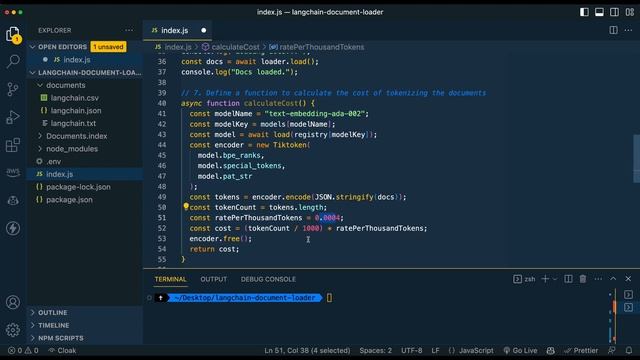Open the Source Control view

[x=13, y=89]
